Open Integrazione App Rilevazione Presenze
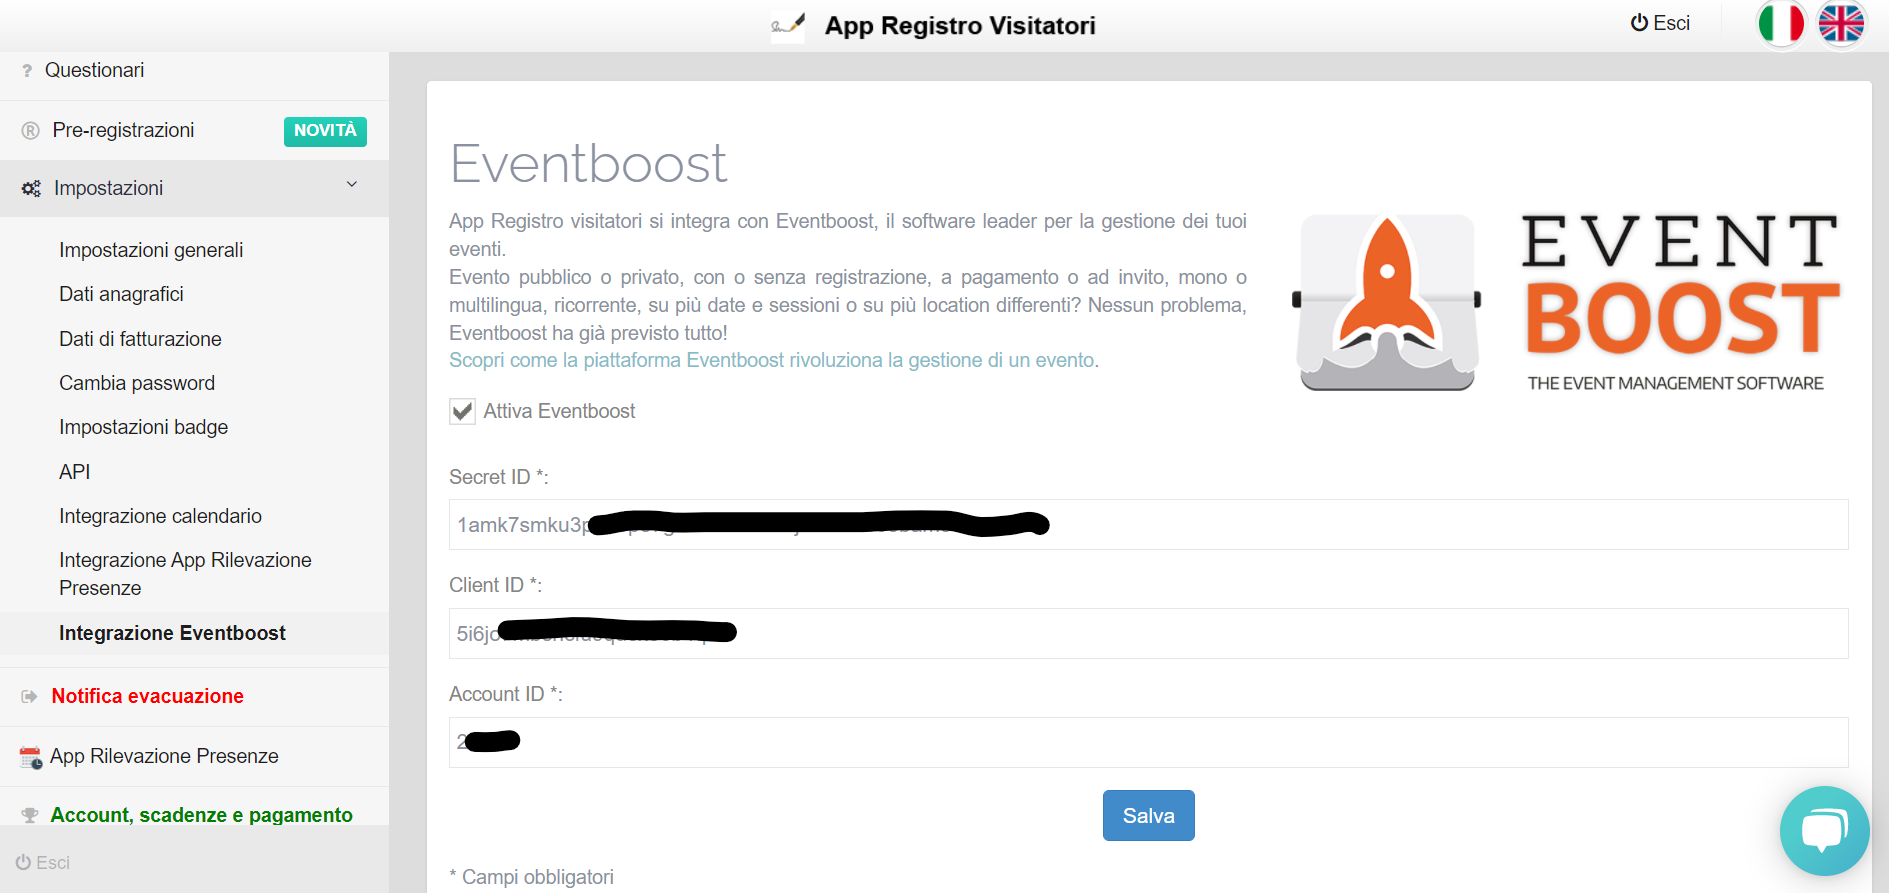The height and width of the screenshot is (893, 1889). [185, 574]
